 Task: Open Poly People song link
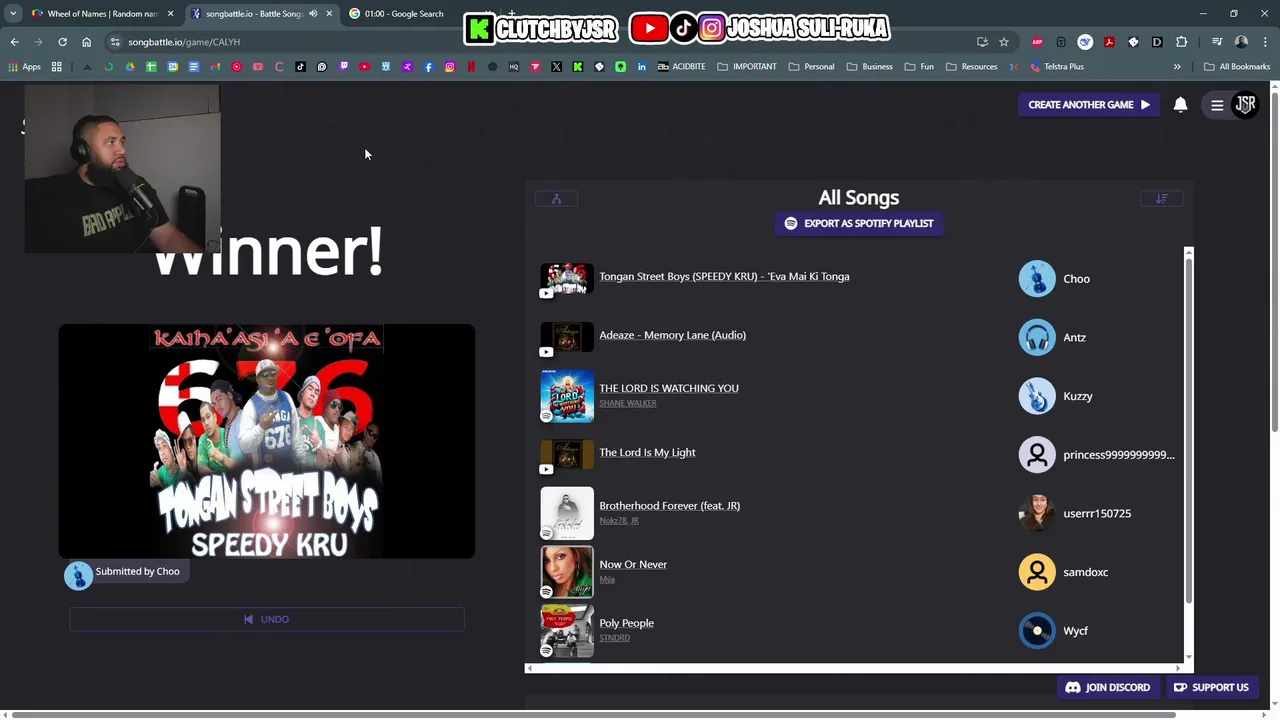coord(626,623)
